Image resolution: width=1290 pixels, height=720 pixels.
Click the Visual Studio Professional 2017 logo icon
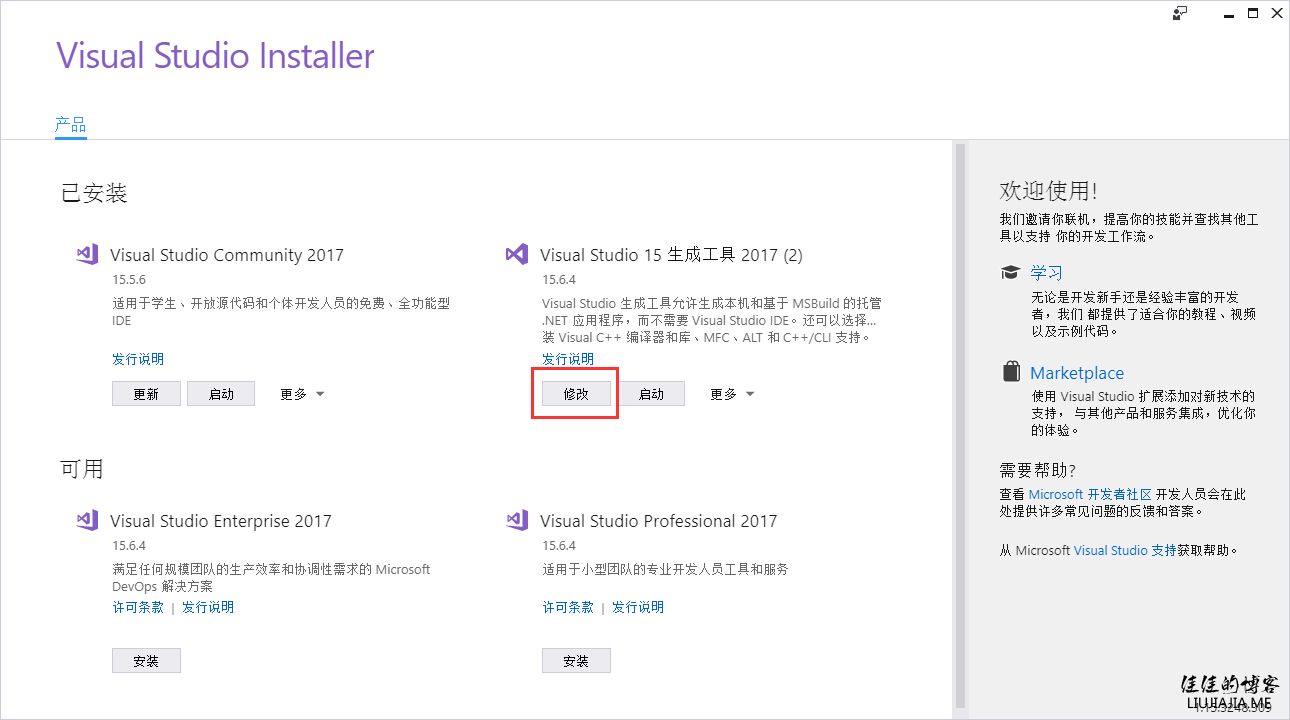(517, 520)
